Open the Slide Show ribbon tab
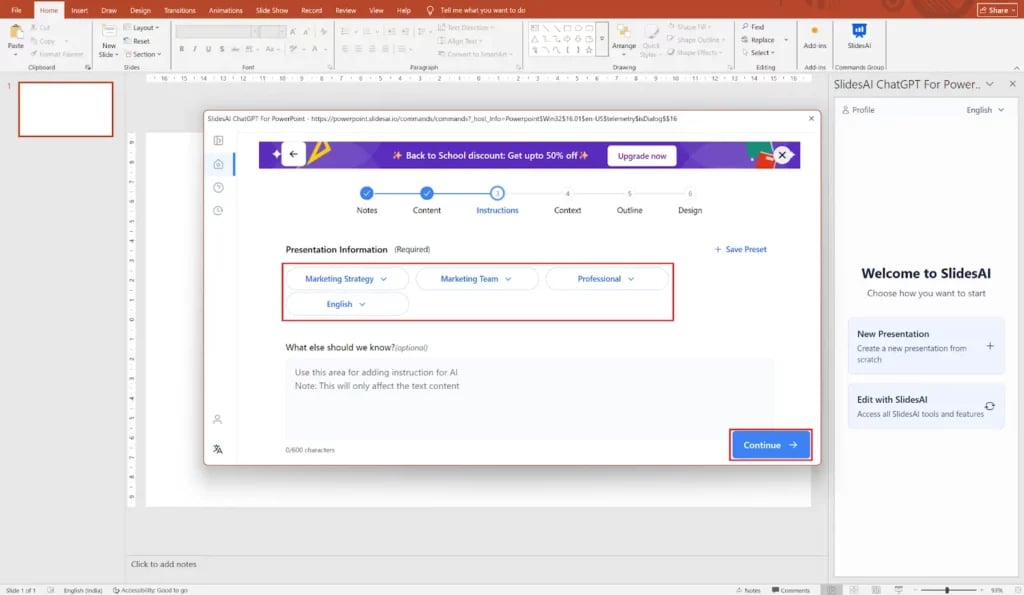1024x595 pixels. point(274,10)
